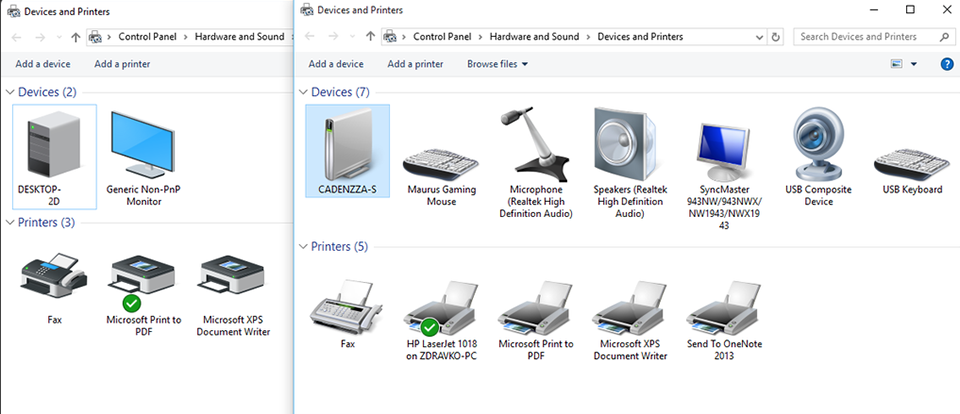Select Microsoft Print to PDF in left window
Image resolution: width=960 pixels, height=414 pixels.
coord(143,295)
